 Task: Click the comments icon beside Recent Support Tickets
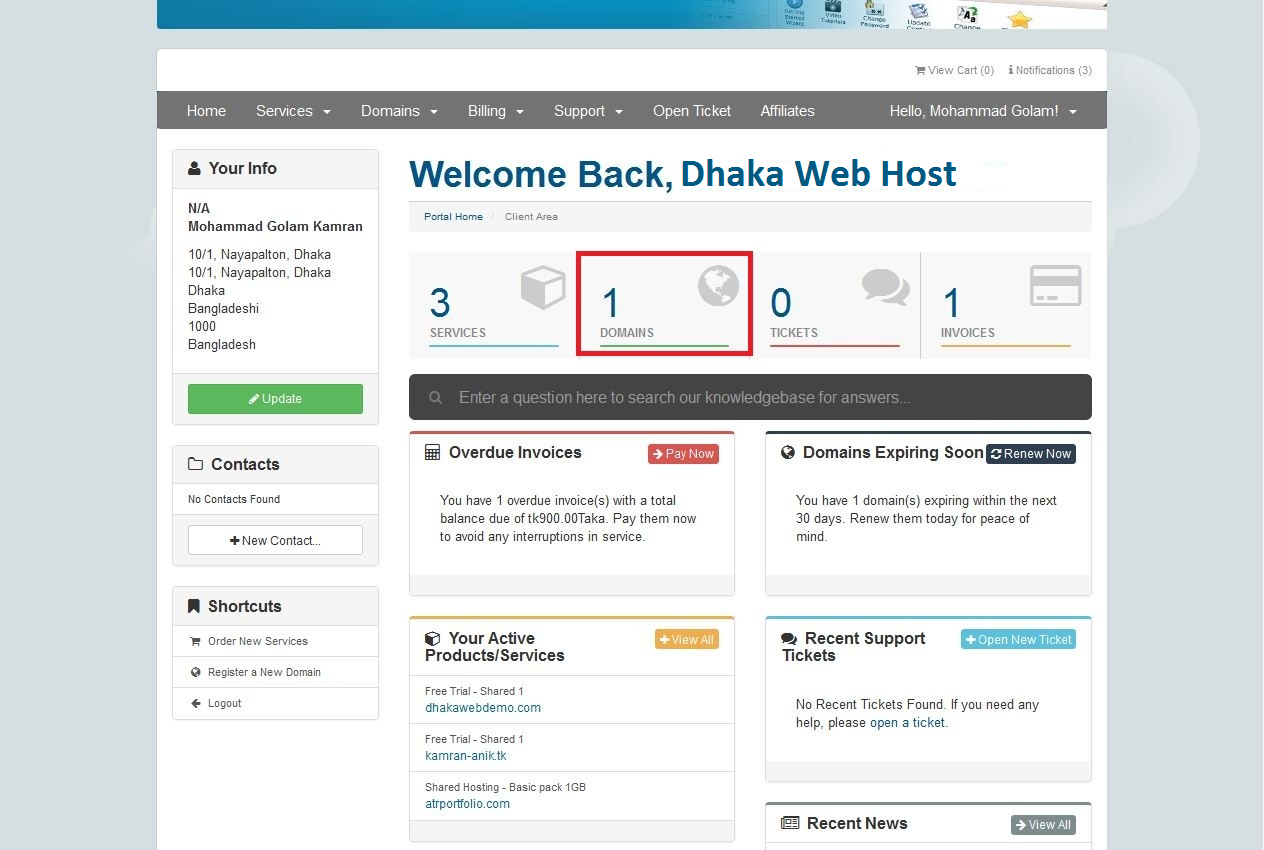[x=789, y=638]
